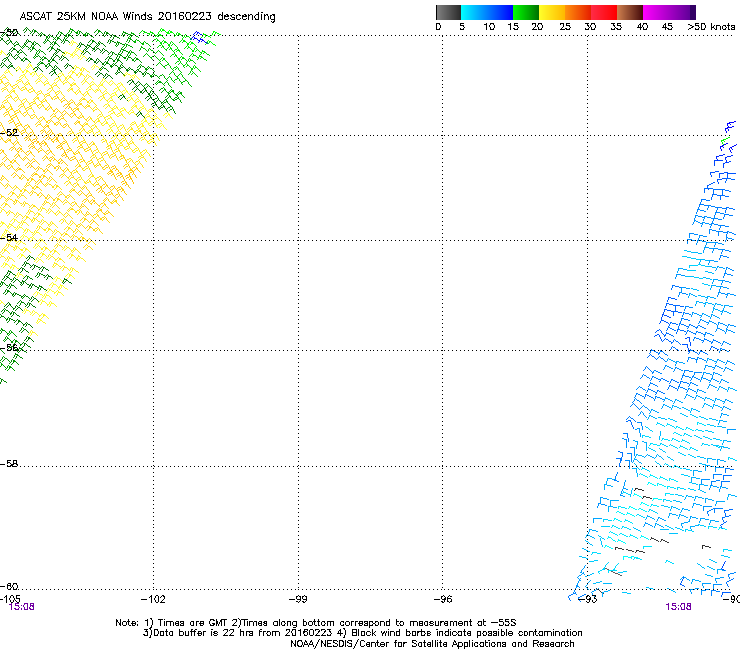Click the red 30-35 knots legend swatch
Screen dimensions: 740x650
[x=604, y=12]
